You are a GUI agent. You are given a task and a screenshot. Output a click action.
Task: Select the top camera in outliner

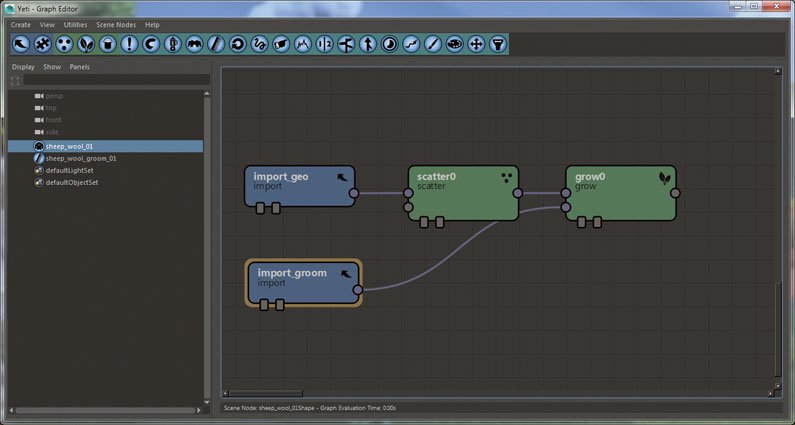point(51,108)
